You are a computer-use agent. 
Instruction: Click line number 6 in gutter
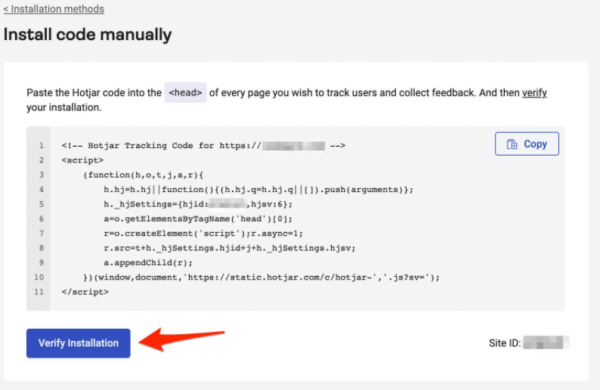[x=41, y=219]
